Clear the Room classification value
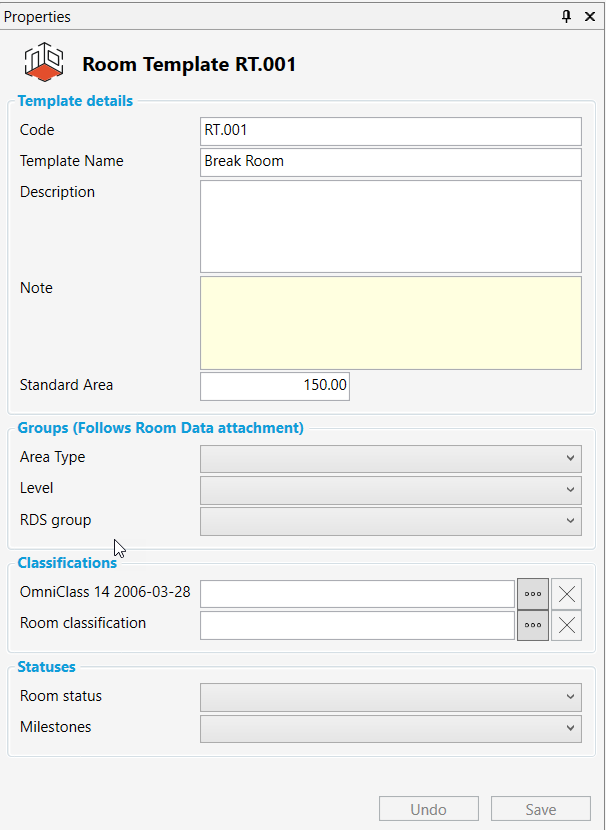Screen dimensions: 606x830 tap(567, 626)
